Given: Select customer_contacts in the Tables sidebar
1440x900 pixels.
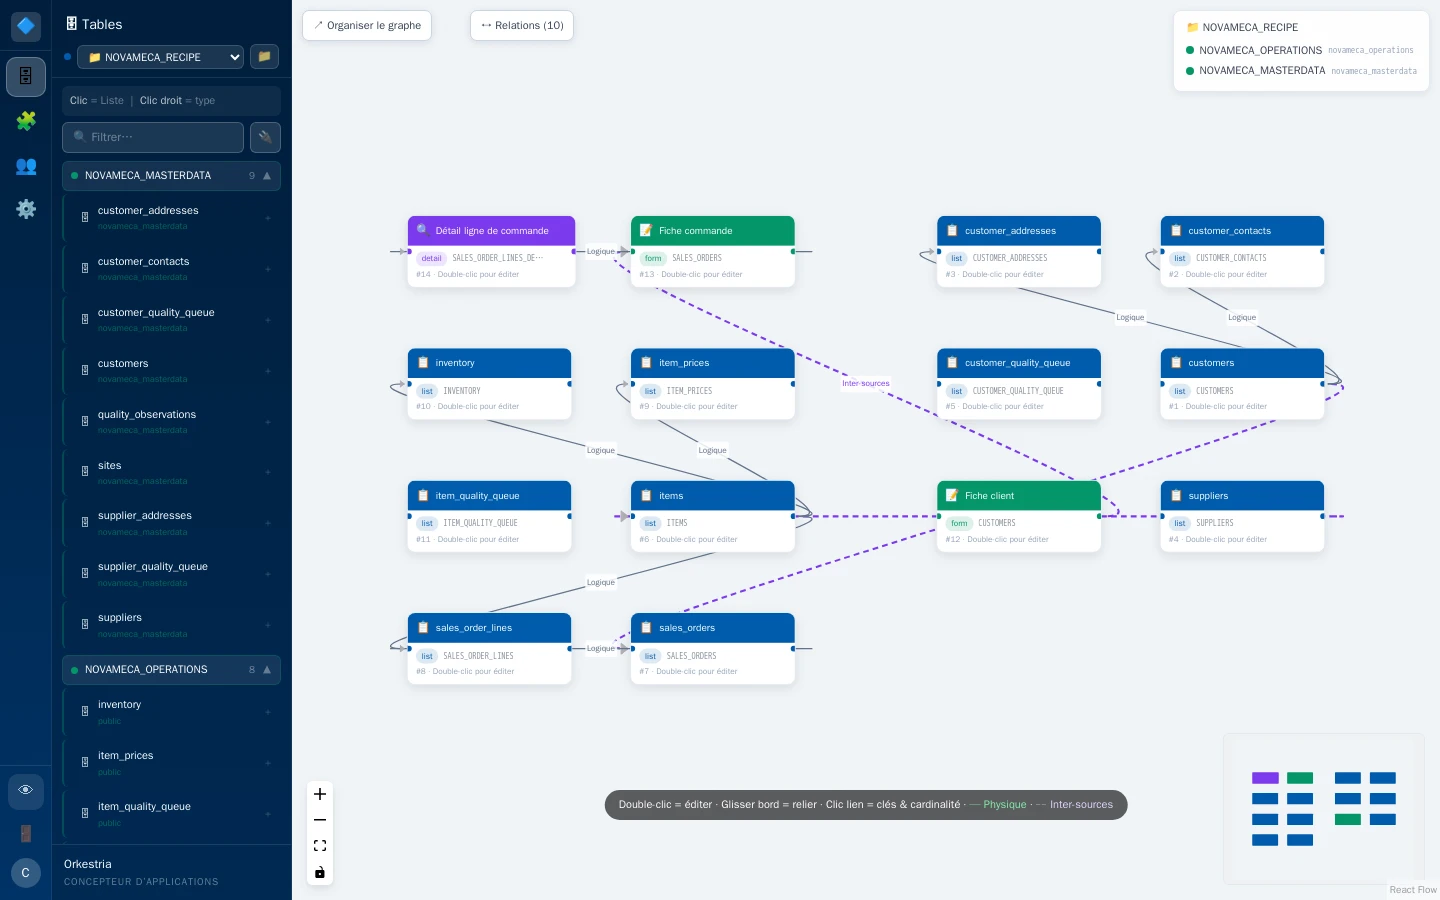Looking at the screenshot, I should (171, 268).
